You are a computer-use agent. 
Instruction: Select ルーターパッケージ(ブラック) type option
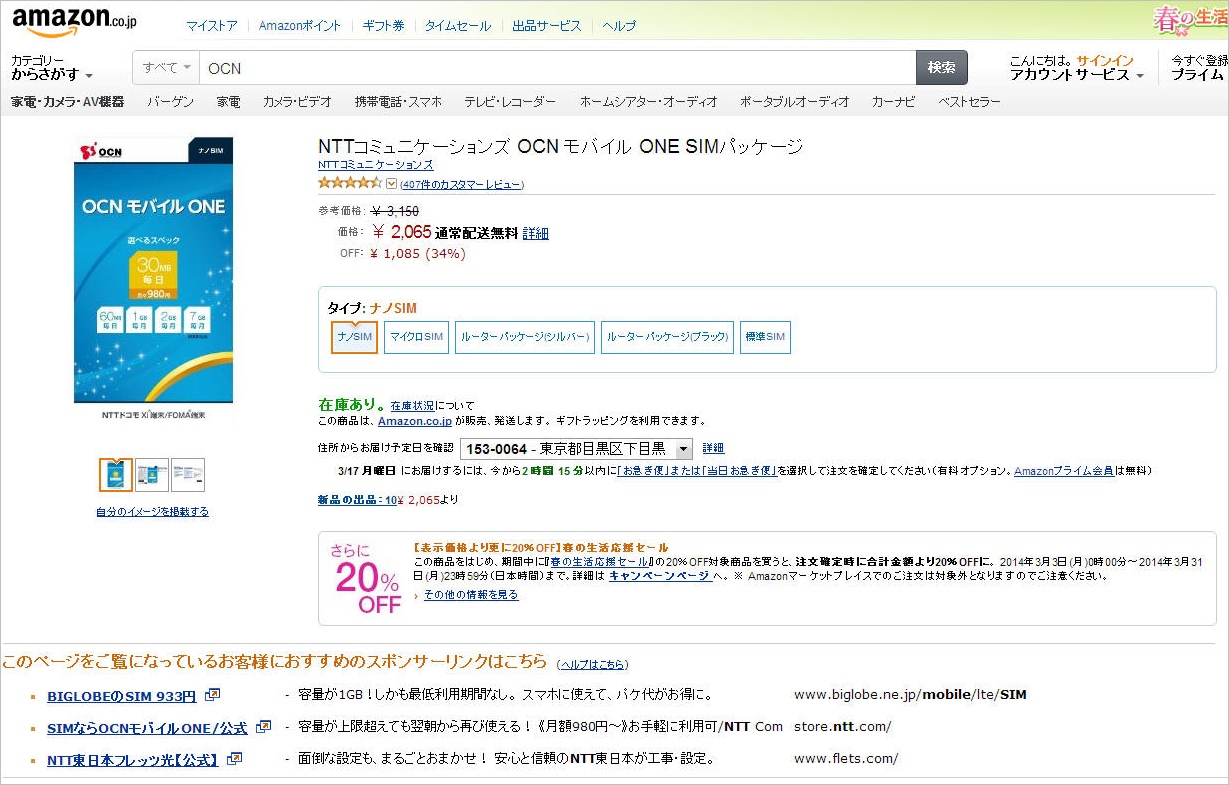click(667, 338)
